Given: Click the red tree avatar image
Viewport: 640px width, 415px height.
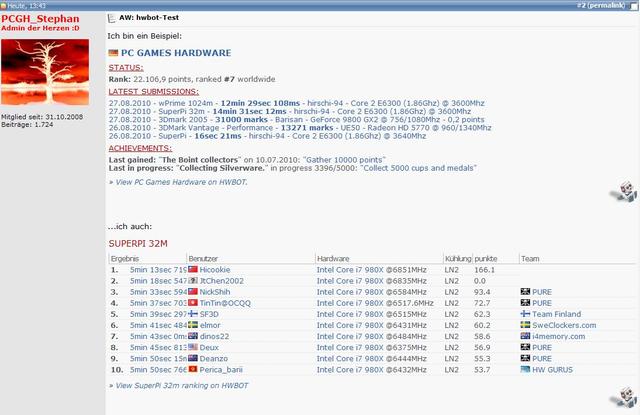Looking at the screenshot, I should click(45, 72).
